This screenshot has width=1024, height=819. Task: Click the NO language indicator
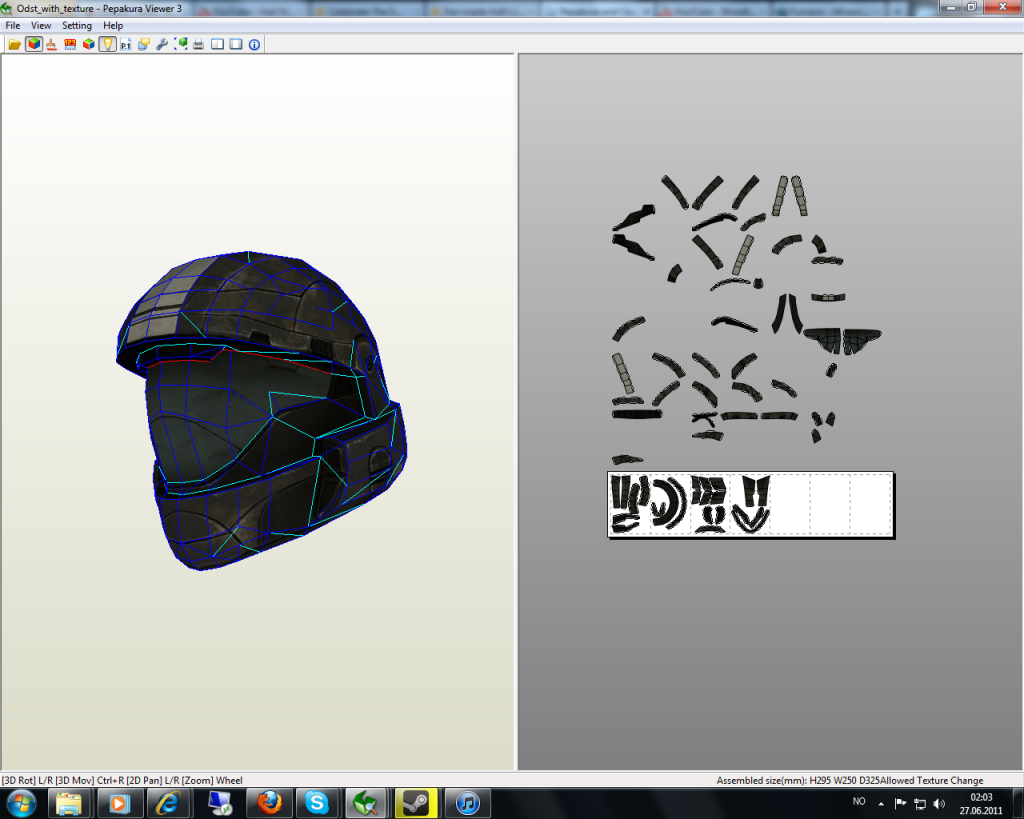(x=859, y=801)
